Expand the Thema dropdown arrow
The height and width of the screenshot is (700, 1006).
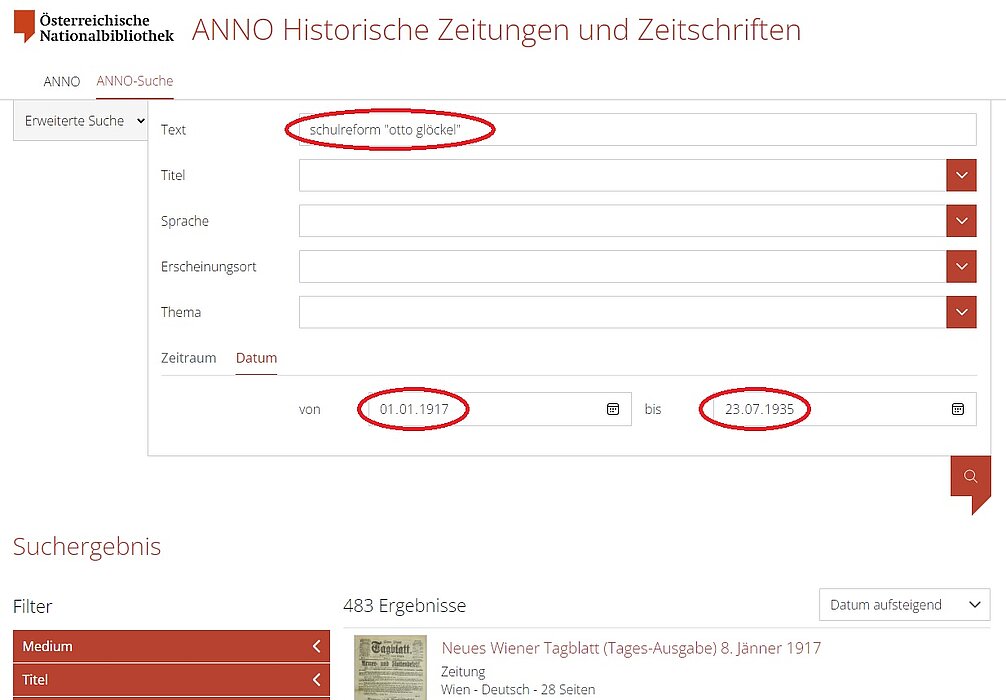(961, 312)
